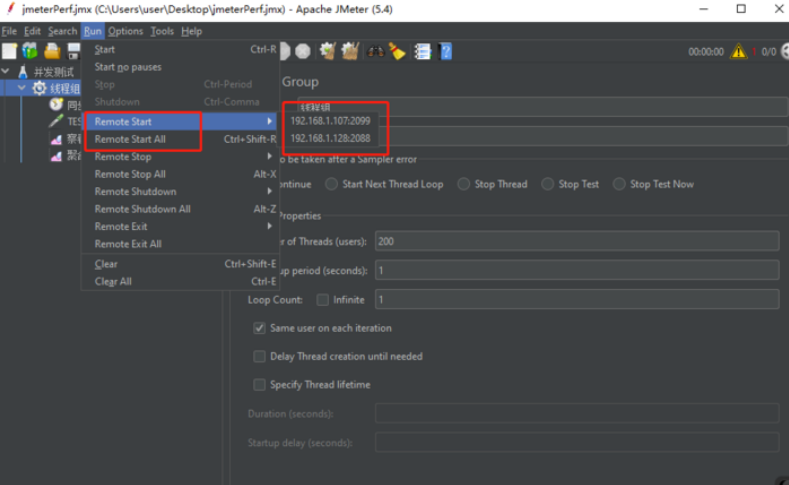The width and height of the screenshot is (789, 485).
Task: Choose Start no pauses menu item
Action: [181, 67]
